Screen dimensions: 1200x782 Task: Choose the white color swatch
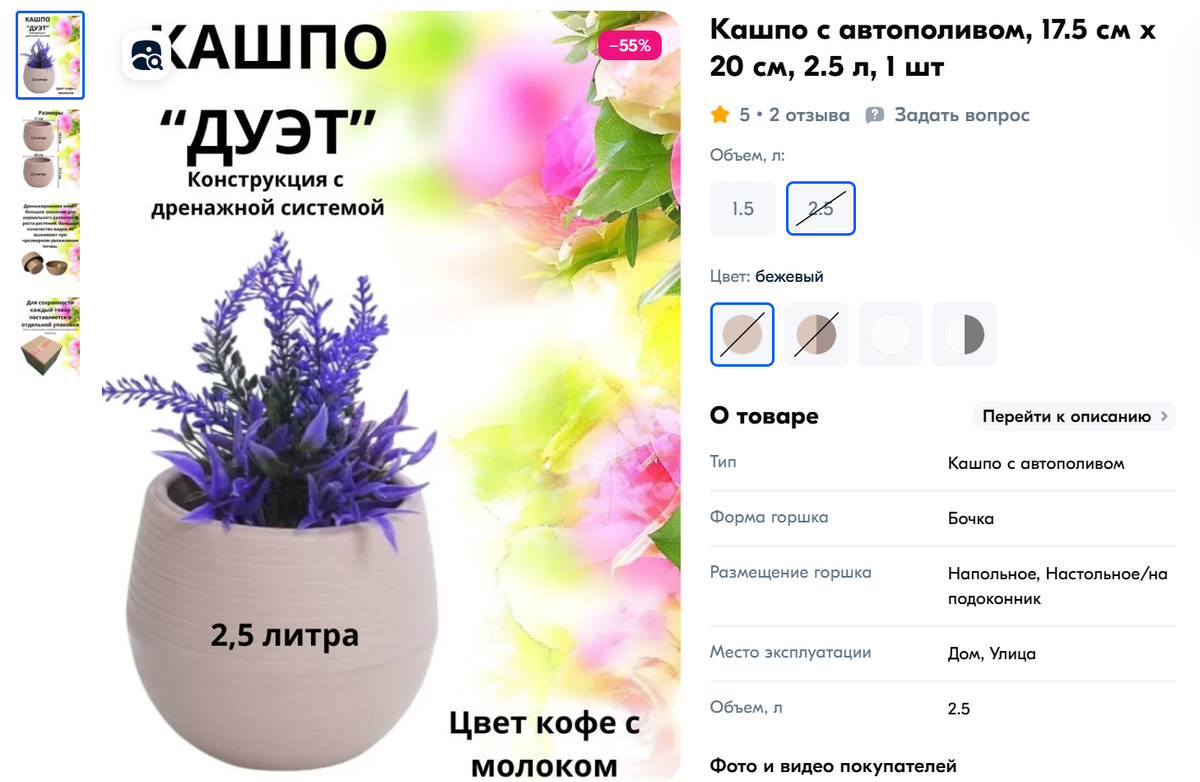point(890,334)
